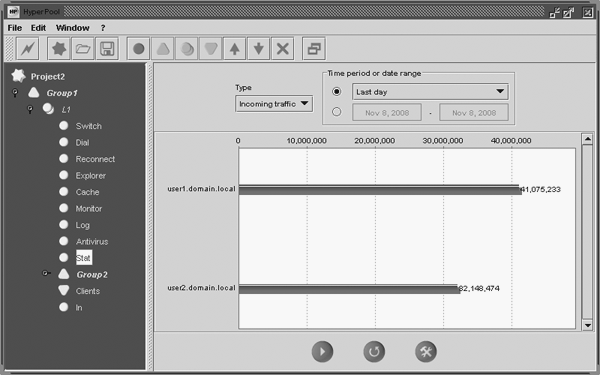Image resolution: width=600 pixels, height=375 pixels.
Task: Select the In tree item
Action: point(78,308)
